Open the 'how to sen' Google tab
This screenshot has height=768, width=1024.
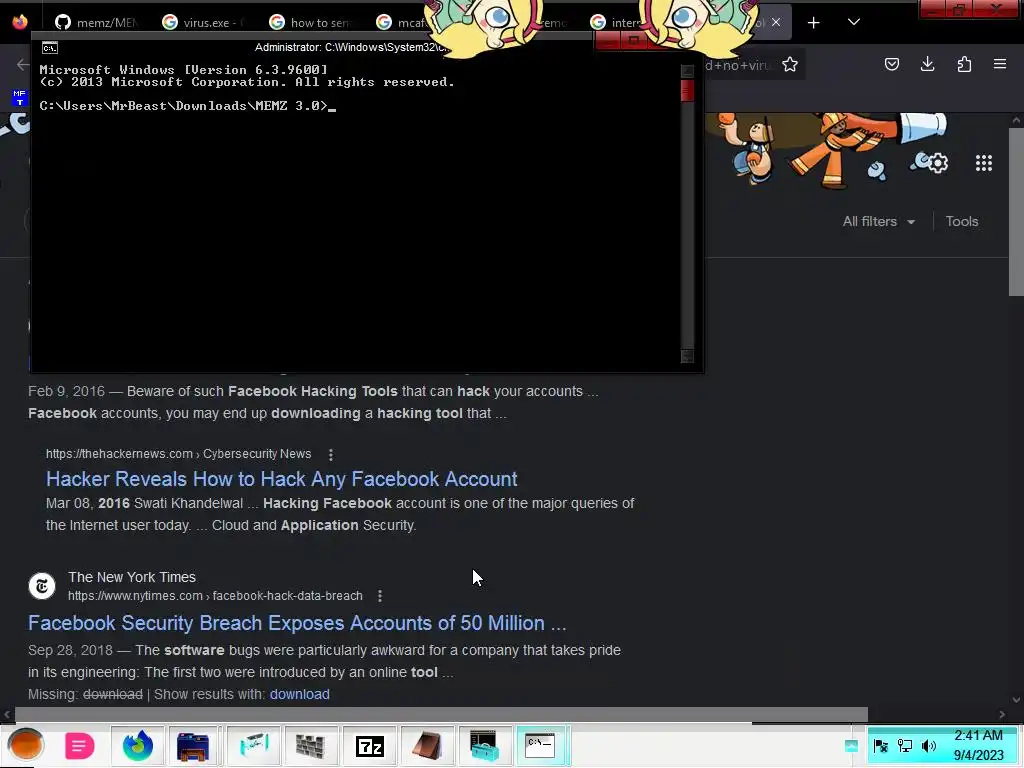click(310, 22)
